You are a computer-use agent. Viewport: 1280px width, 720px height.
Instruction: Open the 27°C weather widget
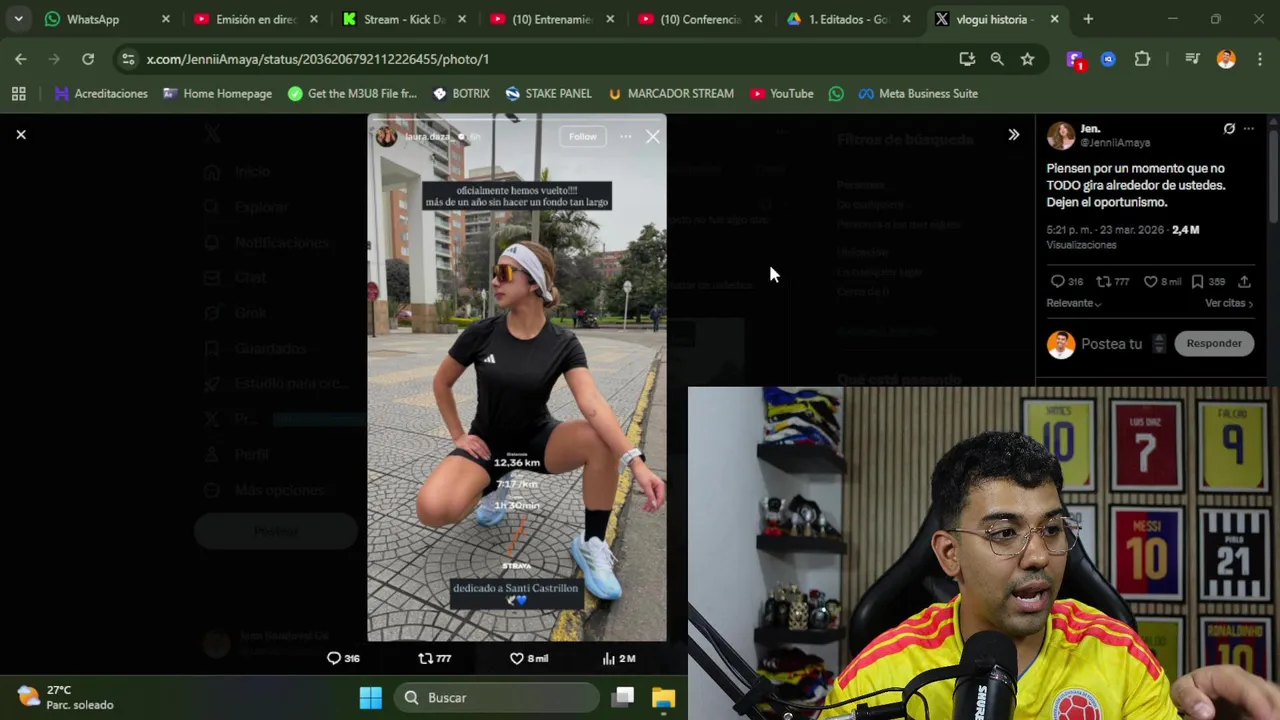tap(66, 697)
